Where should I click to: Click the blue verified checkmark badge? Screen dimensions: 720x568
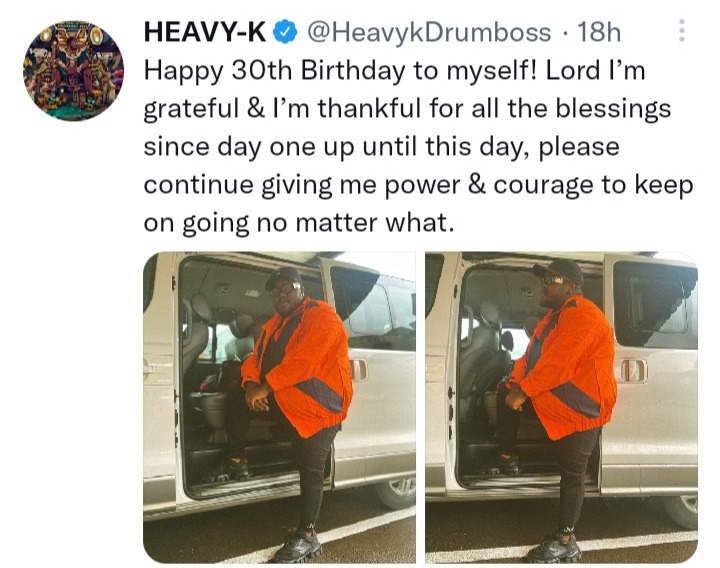pos(286,32)
